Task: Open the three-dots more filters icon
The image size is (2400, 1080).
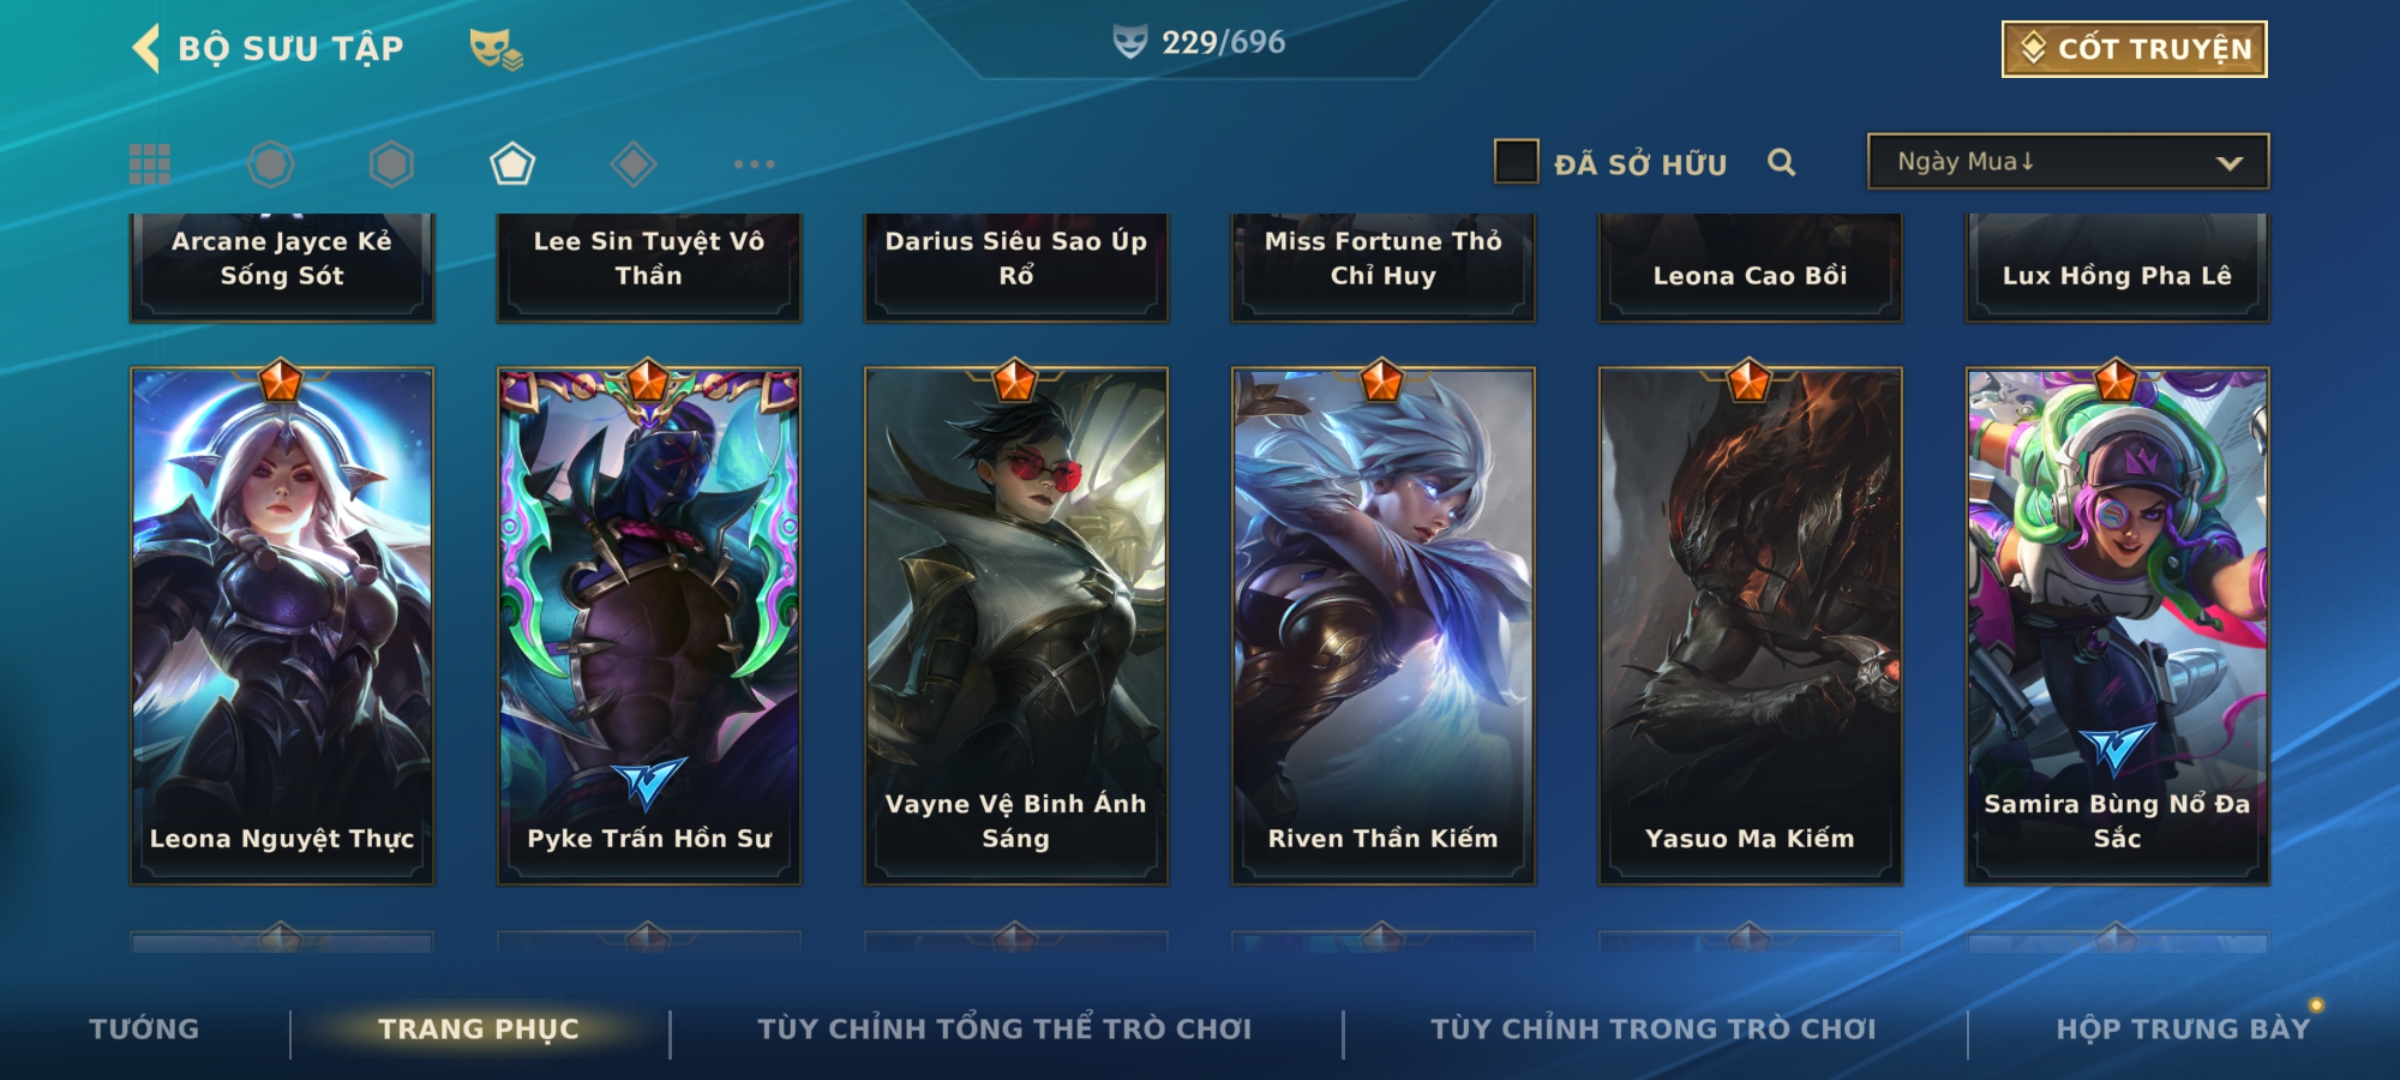Action: 754,164
